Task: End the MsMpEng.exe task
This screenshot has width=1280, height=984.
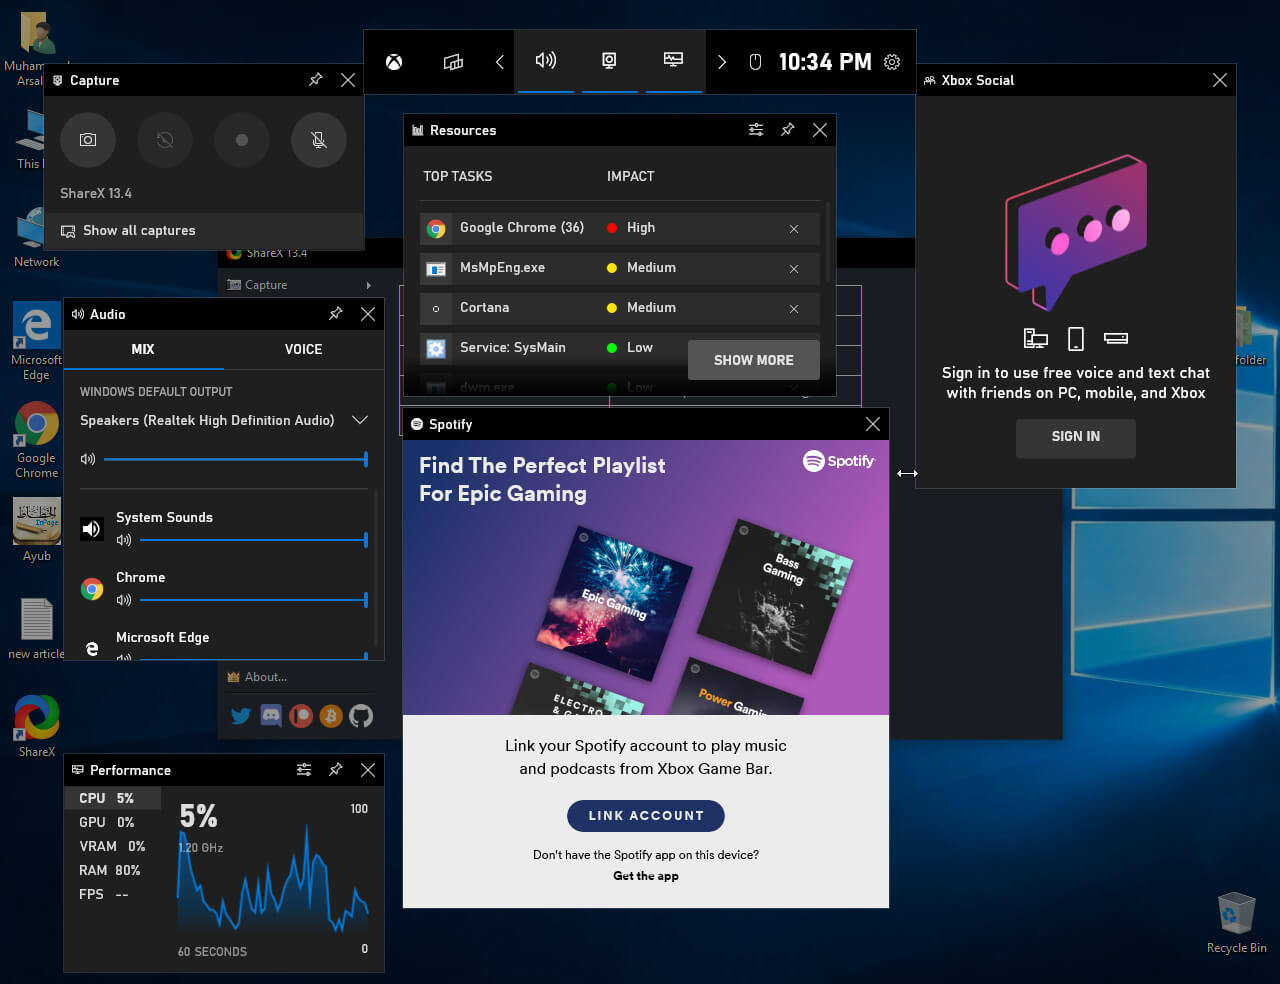Action: click(x=794, y=269)
